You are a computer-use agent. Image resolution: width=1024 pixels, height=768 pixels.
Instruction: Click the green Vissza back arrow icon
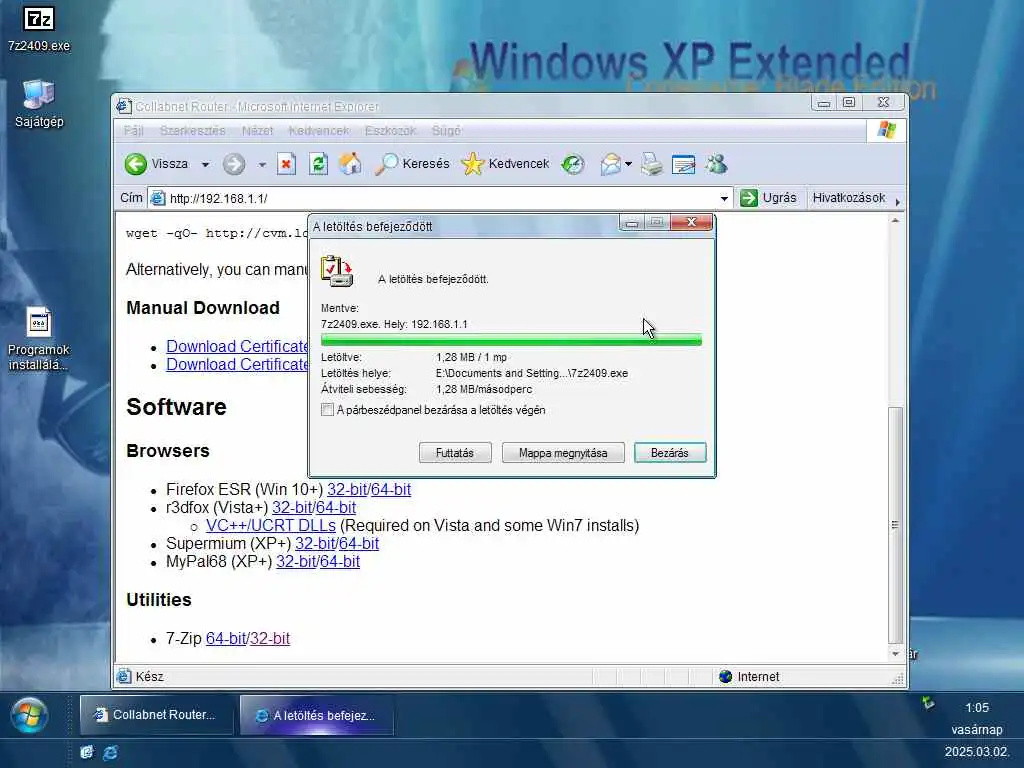(x=136, y=164)
